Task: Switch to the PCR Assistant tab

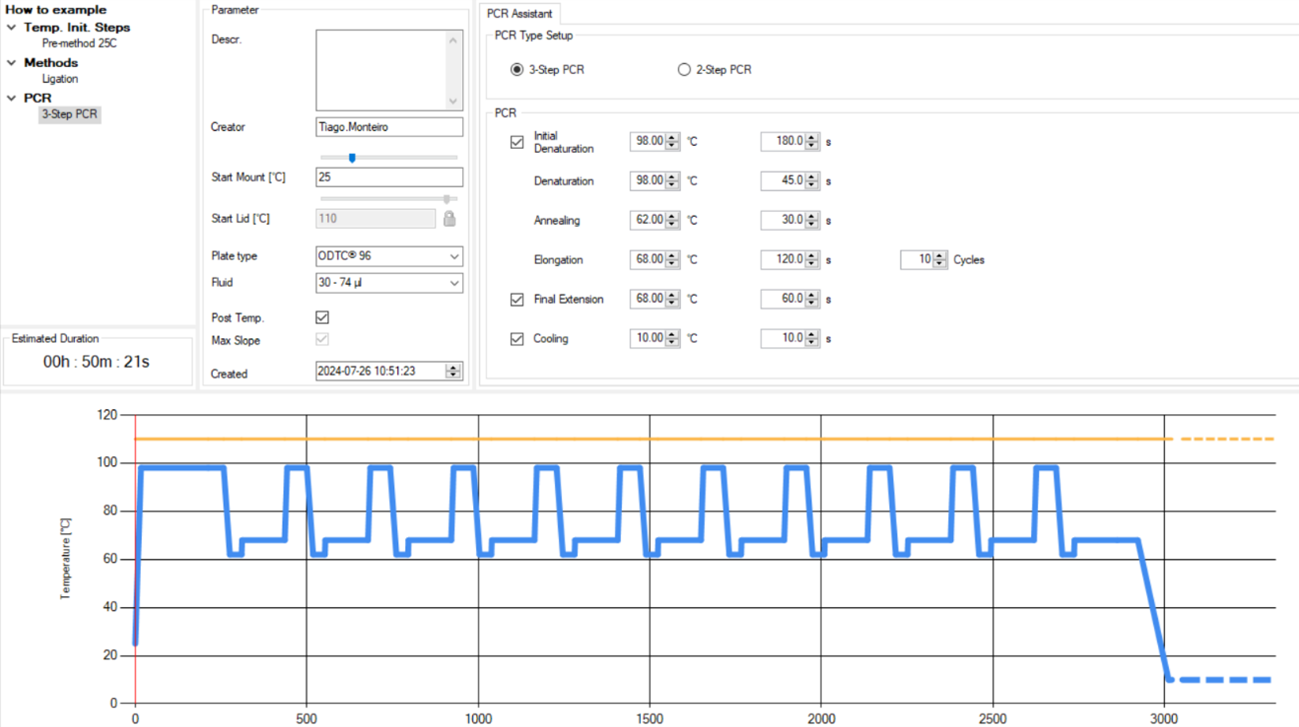Action: point(520,14)
